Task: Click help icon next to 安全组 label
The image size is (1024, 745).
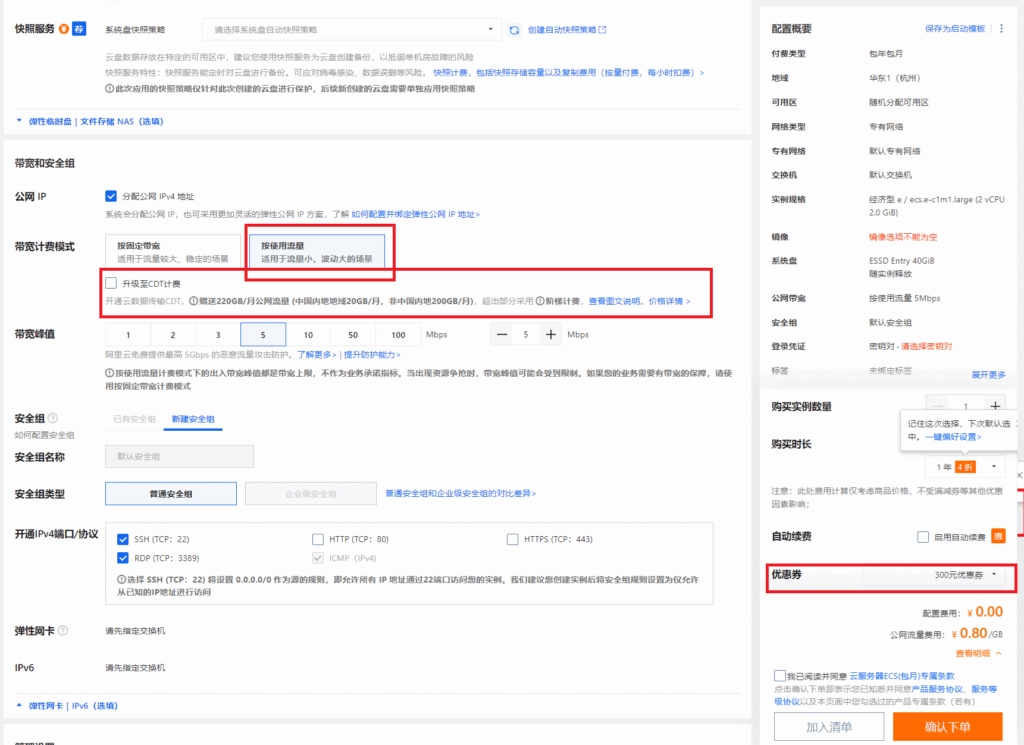Action: 53,418
